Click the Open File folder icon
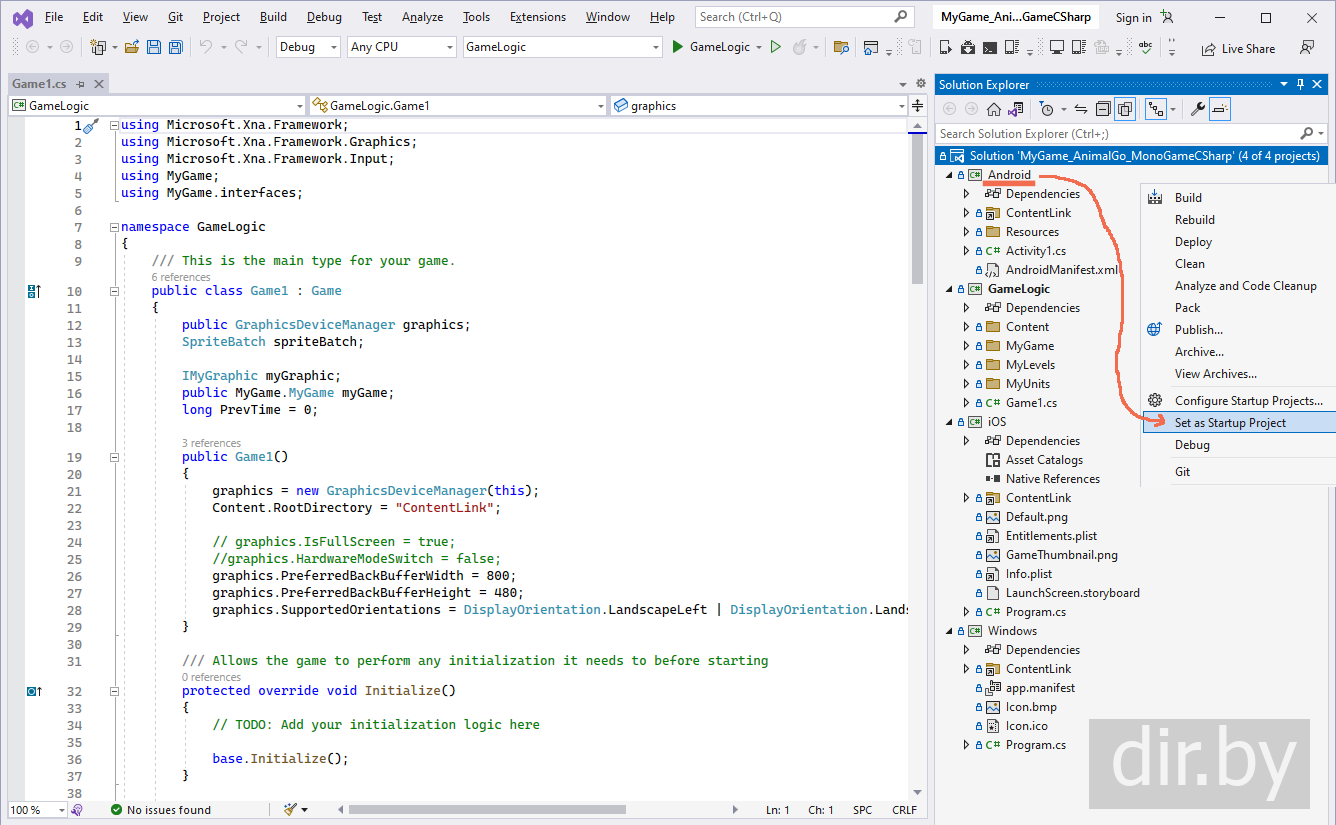Viewport: 1336px width, 825px height. [x=133, y=47]
